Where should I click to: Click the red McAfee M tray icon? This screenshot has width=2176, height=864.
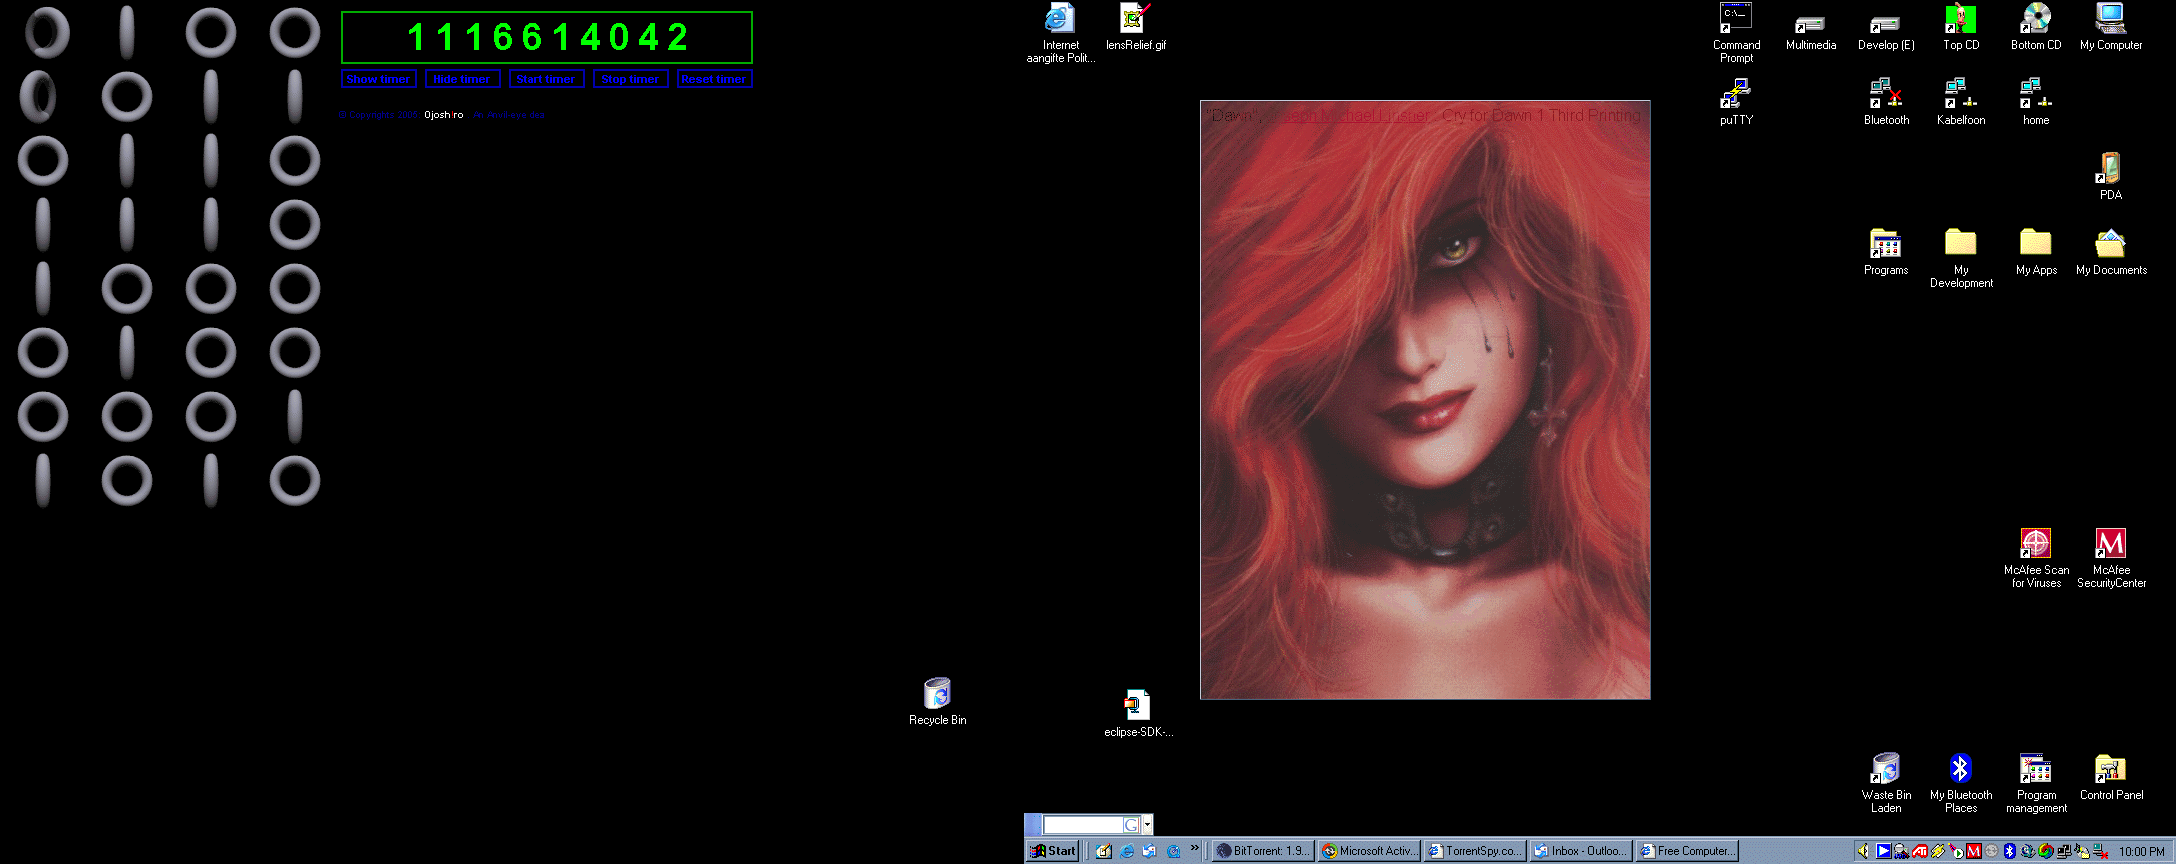(x=1974, y=851)
